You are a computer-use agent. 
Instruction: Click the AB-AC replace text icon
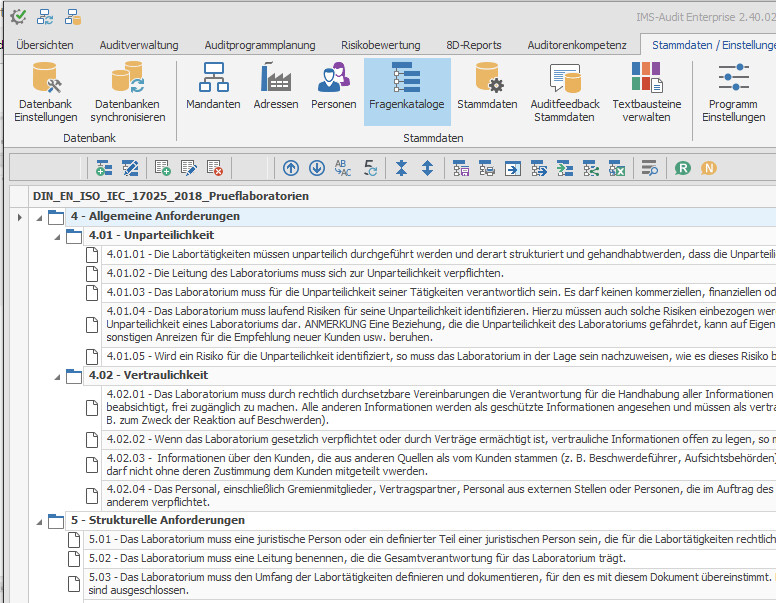(x=343, y=168)
